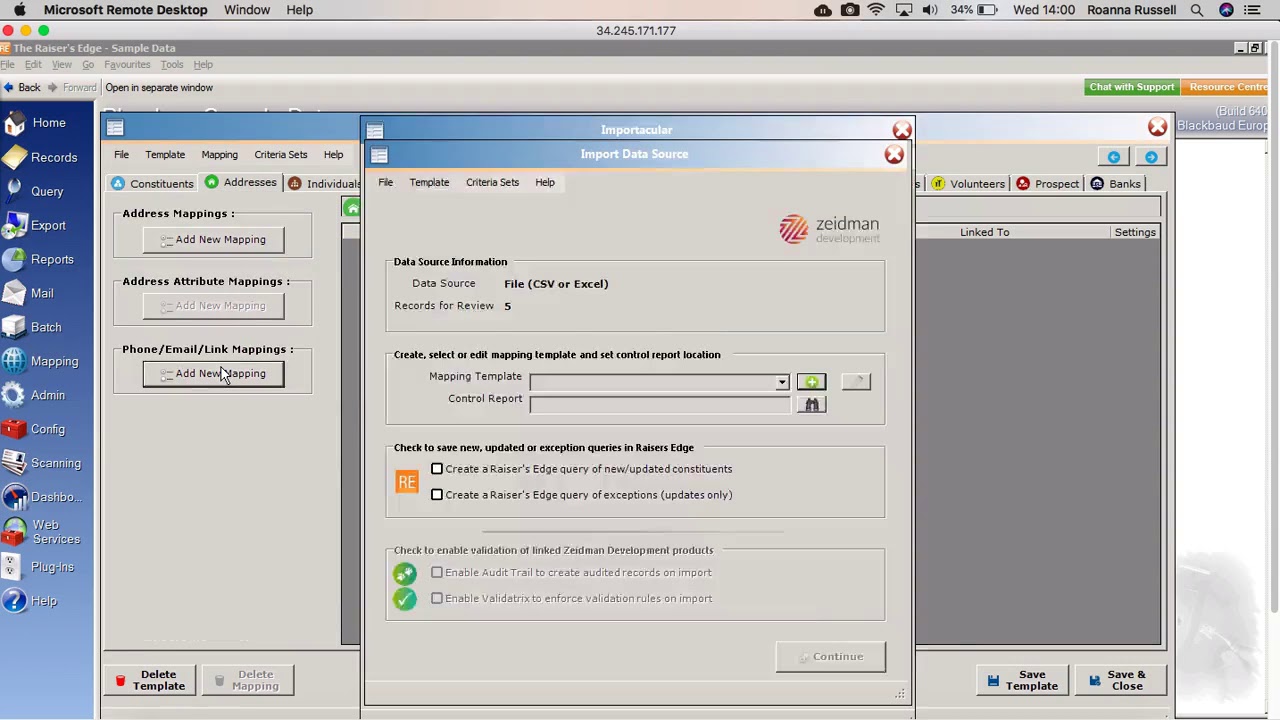Close the Import Data Source dialog
Image resolution: width=1280 pixels, height=720 pixels.
click(894, 155)
